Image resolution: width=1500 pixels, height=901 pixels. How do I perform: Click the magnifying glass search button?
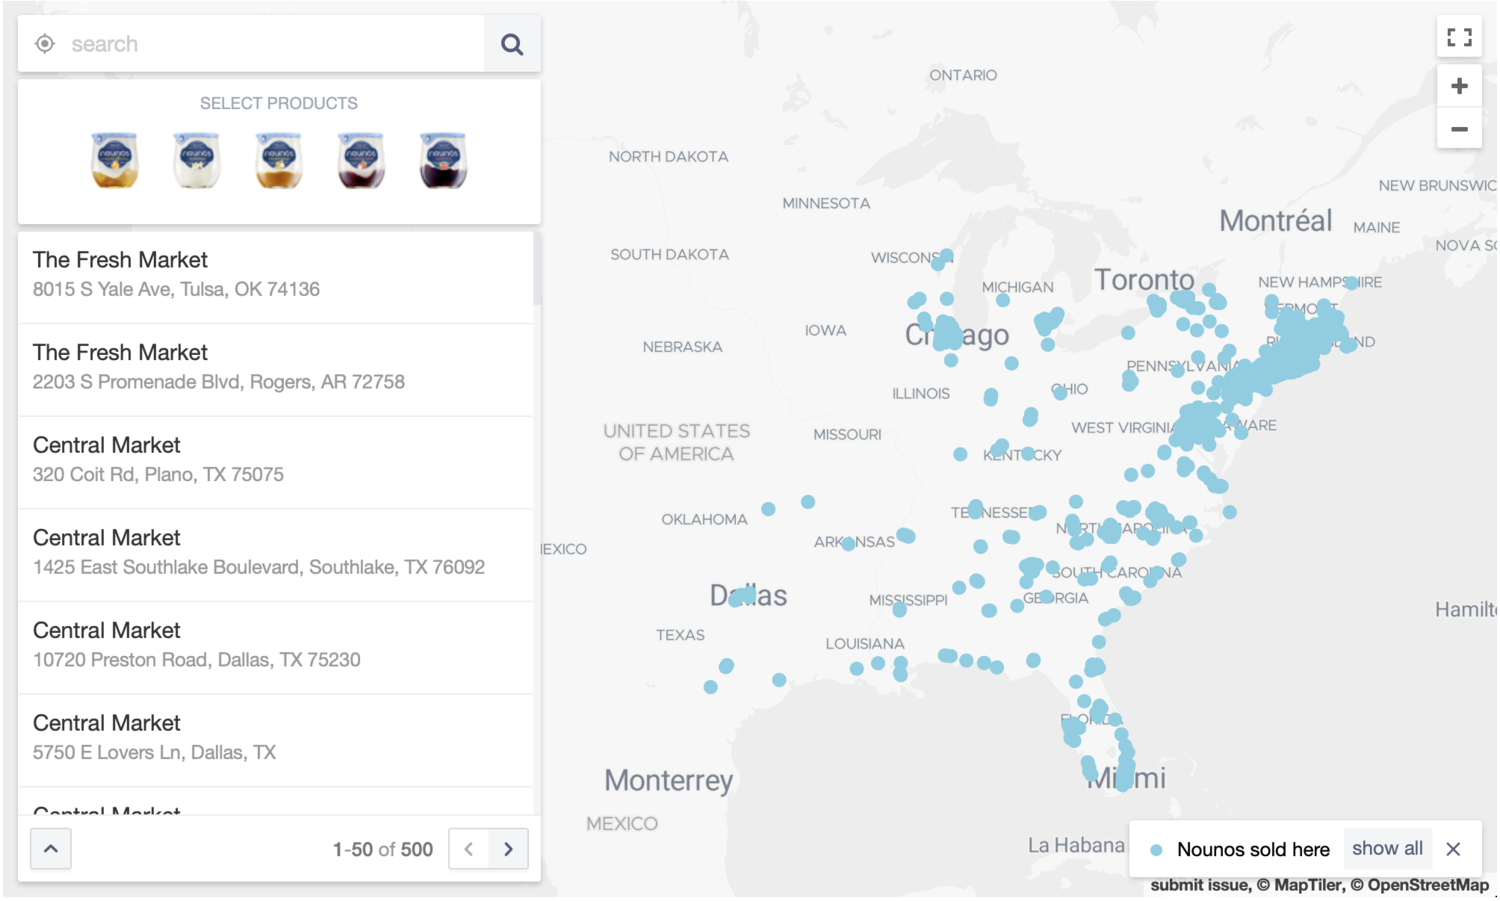pyautogui.click(x=512, y=44)
